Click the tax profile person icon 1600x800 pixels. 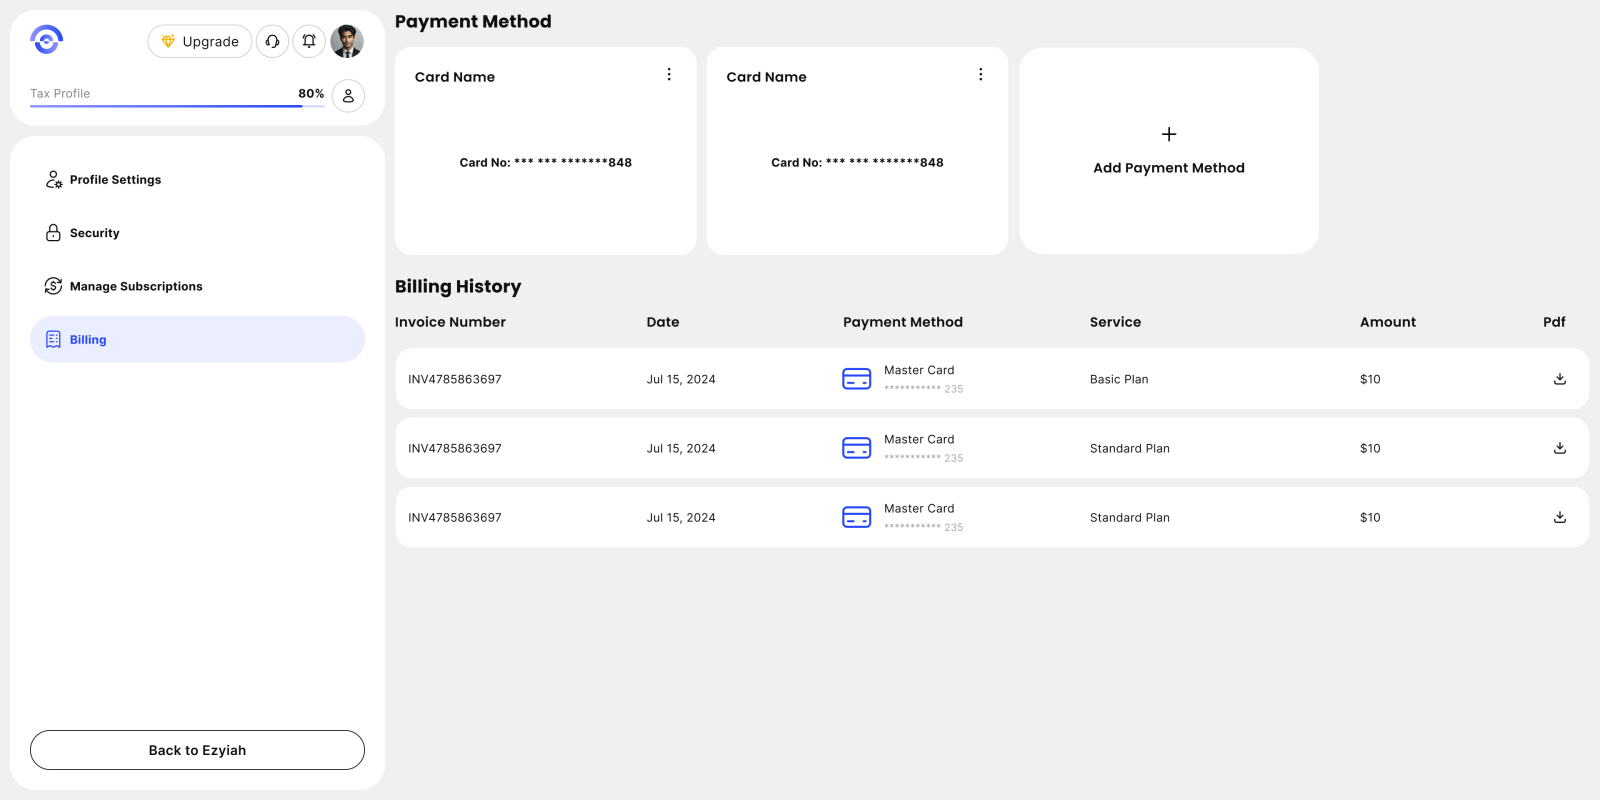(348, 96)
